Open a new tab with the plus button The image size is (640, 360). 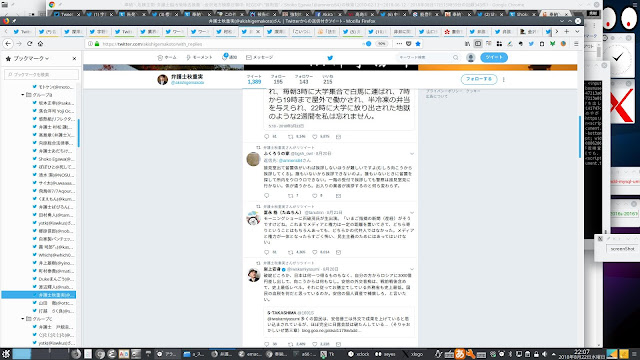(567, 31)
